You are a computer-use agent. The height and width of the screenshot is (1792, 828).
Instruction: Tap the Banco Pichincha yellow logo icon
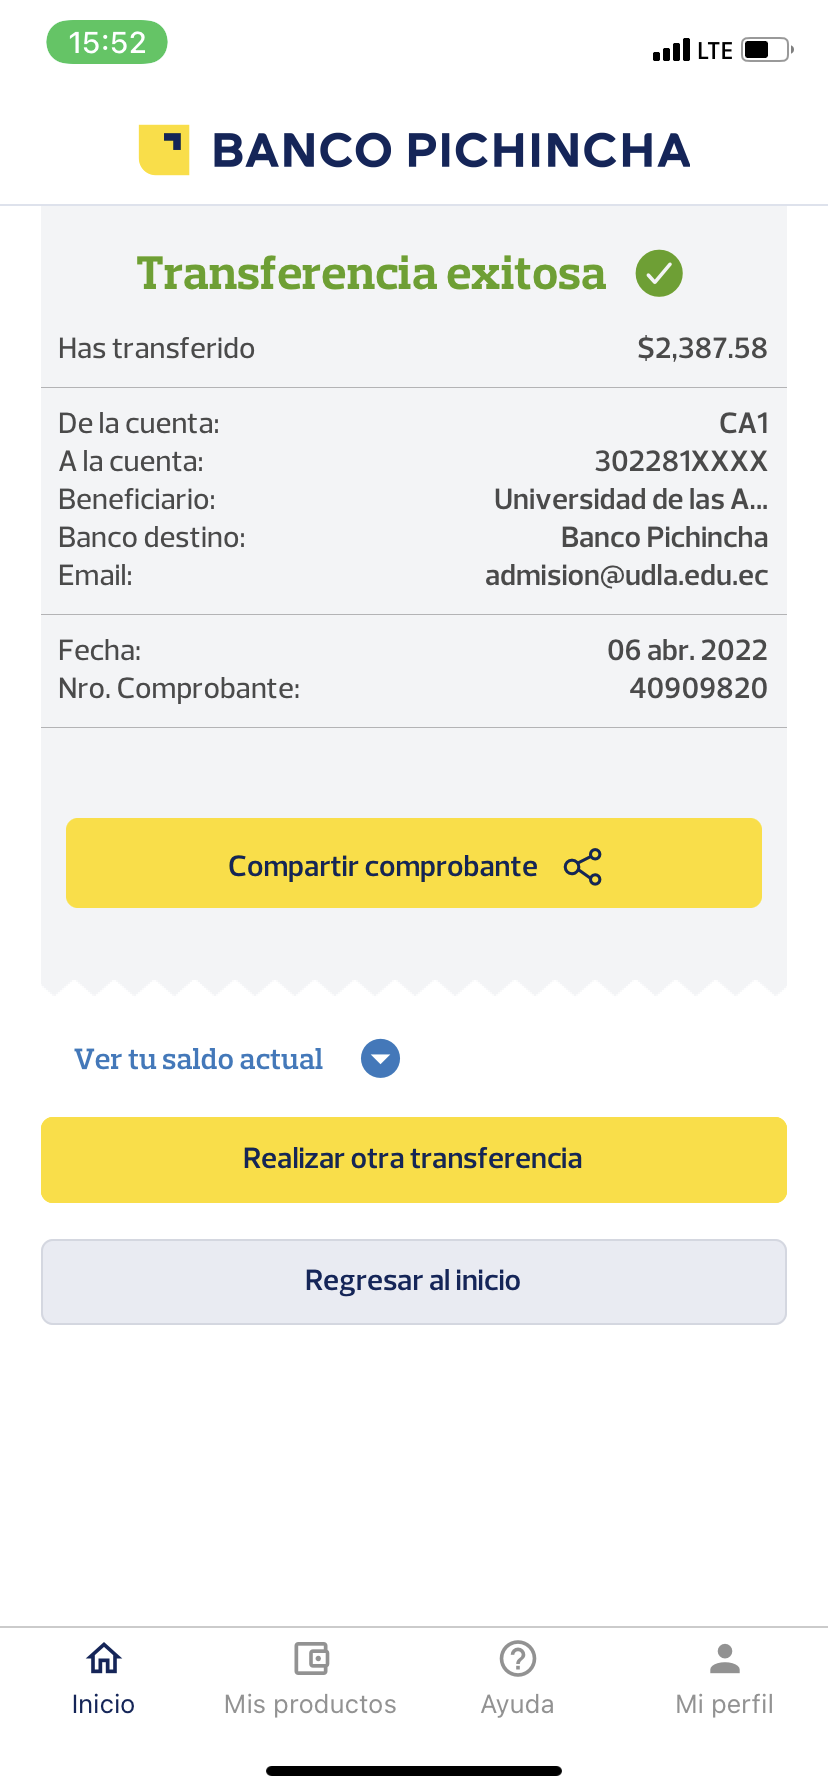(x=164, y=150)
